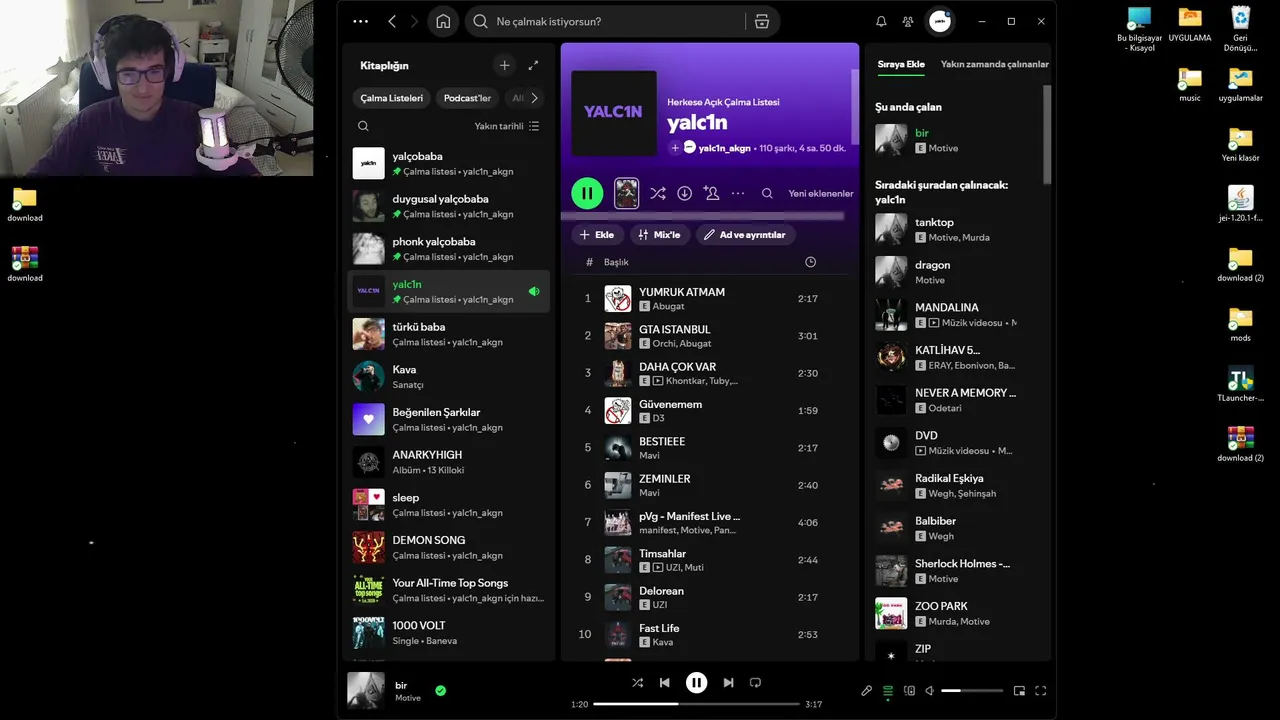Open more options for yalc1n playlist
This screenshot has height=720, width=1280.
pyautogui.click(x=738, y=193)
